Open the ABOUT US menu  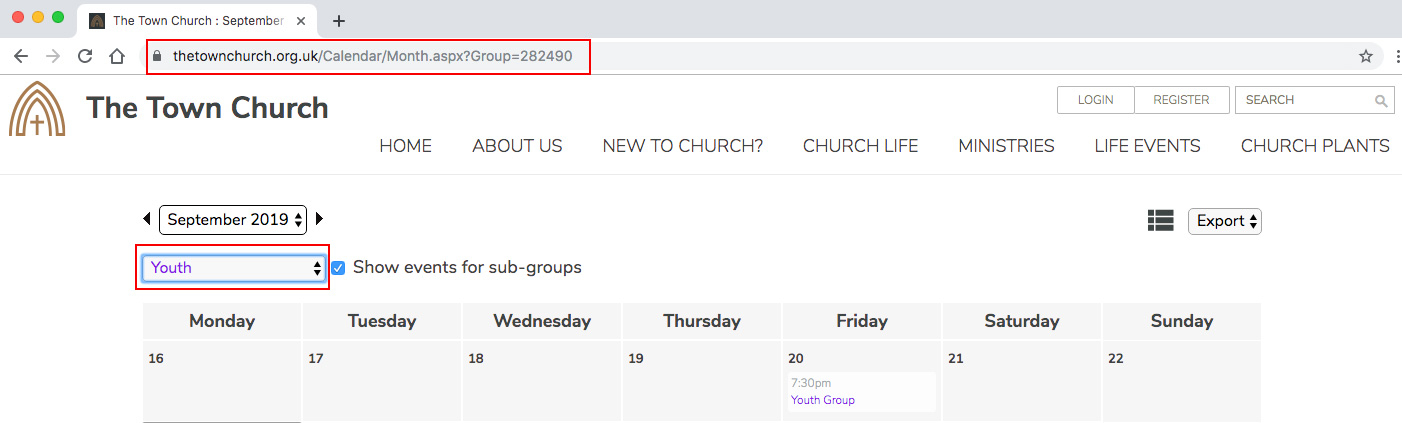(x=517, y=146)
